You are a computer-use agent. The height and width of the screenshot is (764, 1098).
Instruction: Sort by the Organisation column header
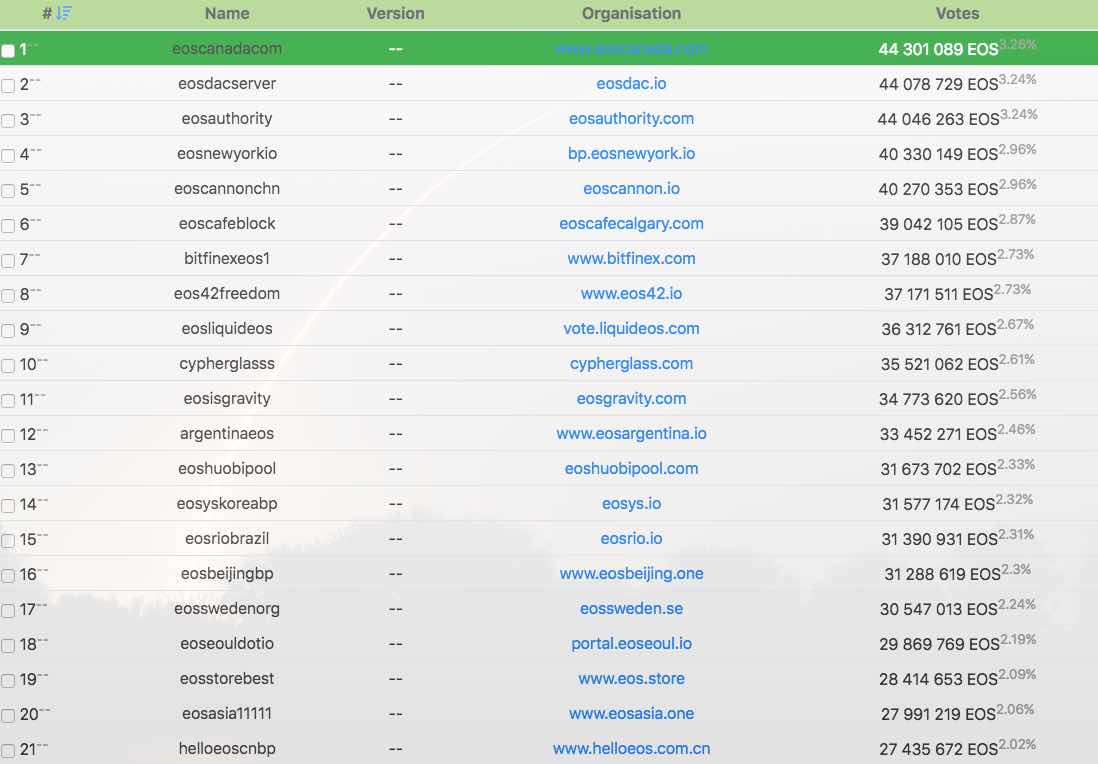pyautogui.click(x=631, y=13)
